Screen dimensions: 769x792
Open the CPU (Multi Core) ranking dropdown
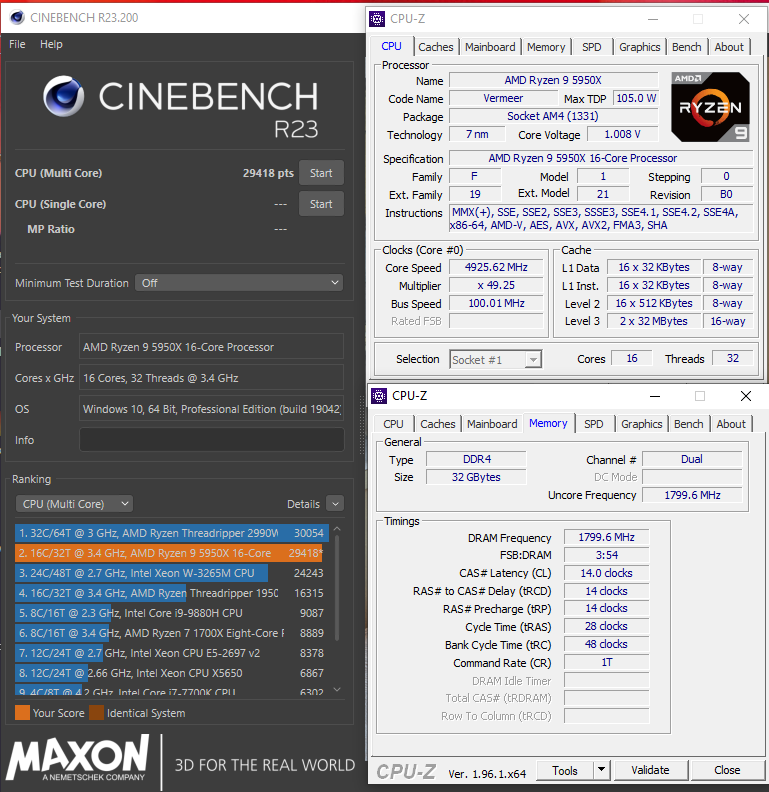pos(75,504)
